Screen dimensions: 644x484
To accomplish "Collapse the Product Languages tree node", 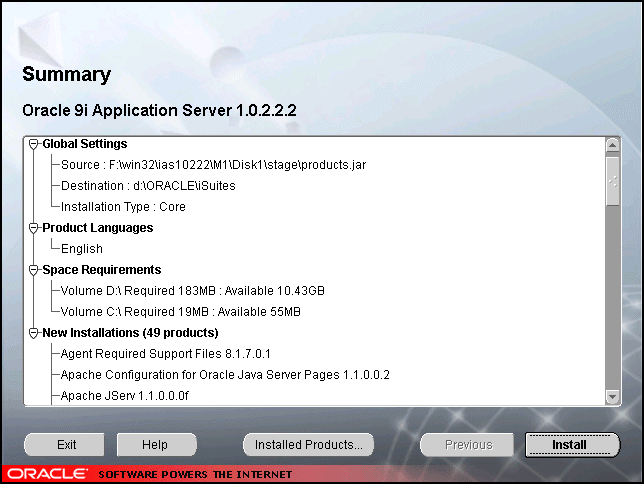I will coord(34,228).
